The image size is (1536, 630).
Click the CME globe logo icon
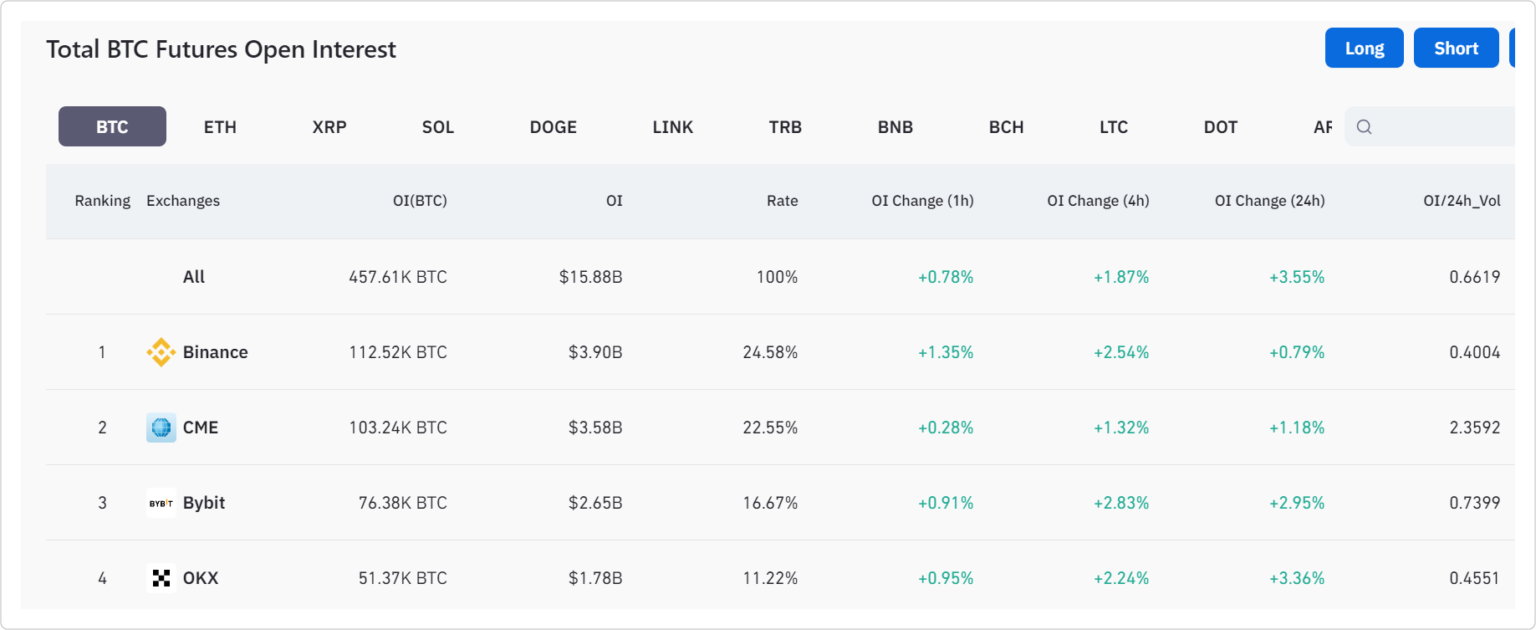pyautogui.click(x=161, y=428)
